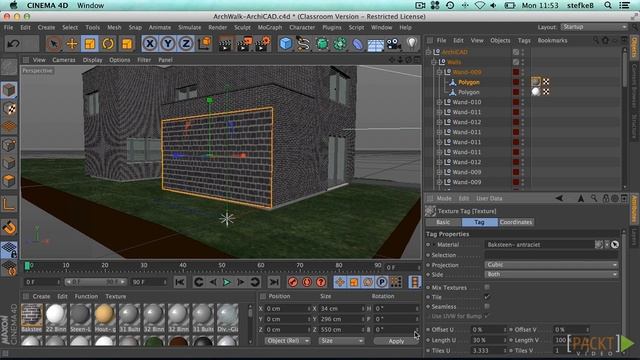This screenshot has width=640, height=360.
Task: Open the MoGraph menu
Action: [x=270, y=27]
